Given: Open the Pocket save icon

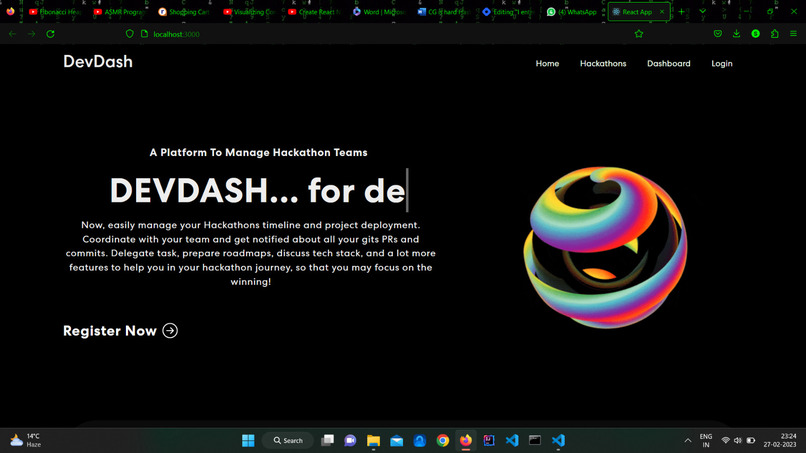Looking at the screenshot, I should [x=718, y=34].
